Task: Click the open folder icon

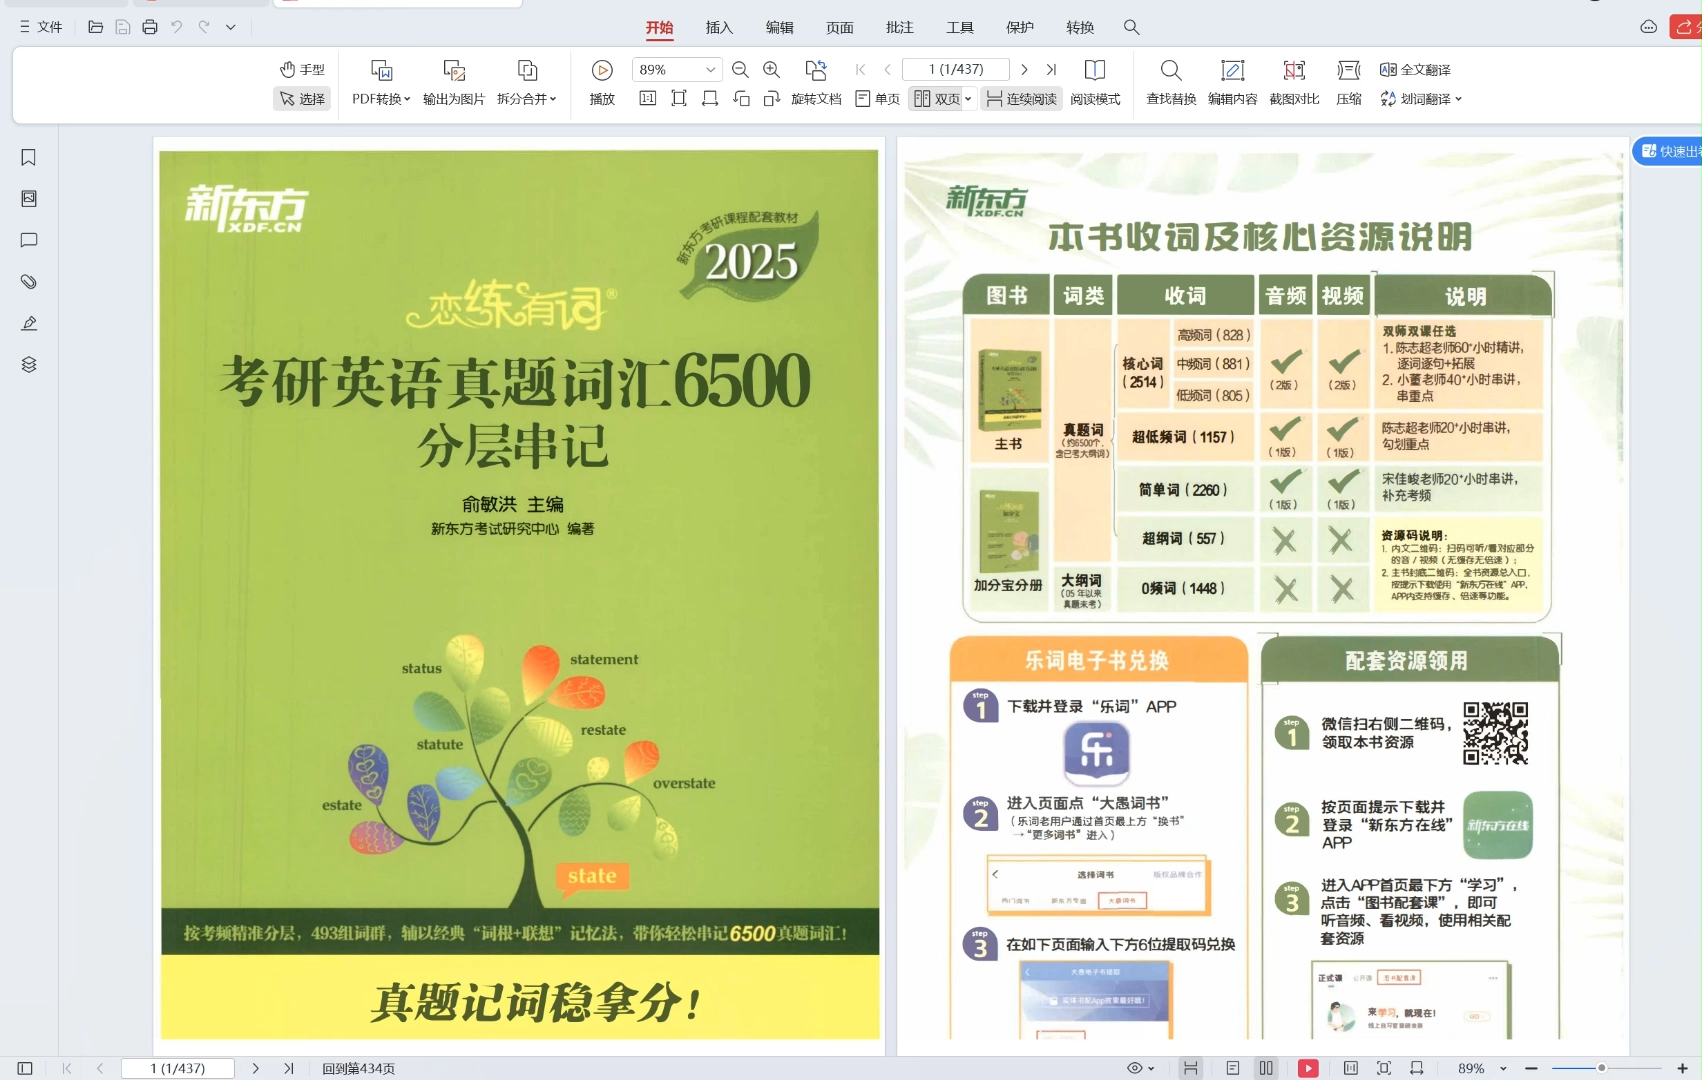Action: (x=96, y=27)
